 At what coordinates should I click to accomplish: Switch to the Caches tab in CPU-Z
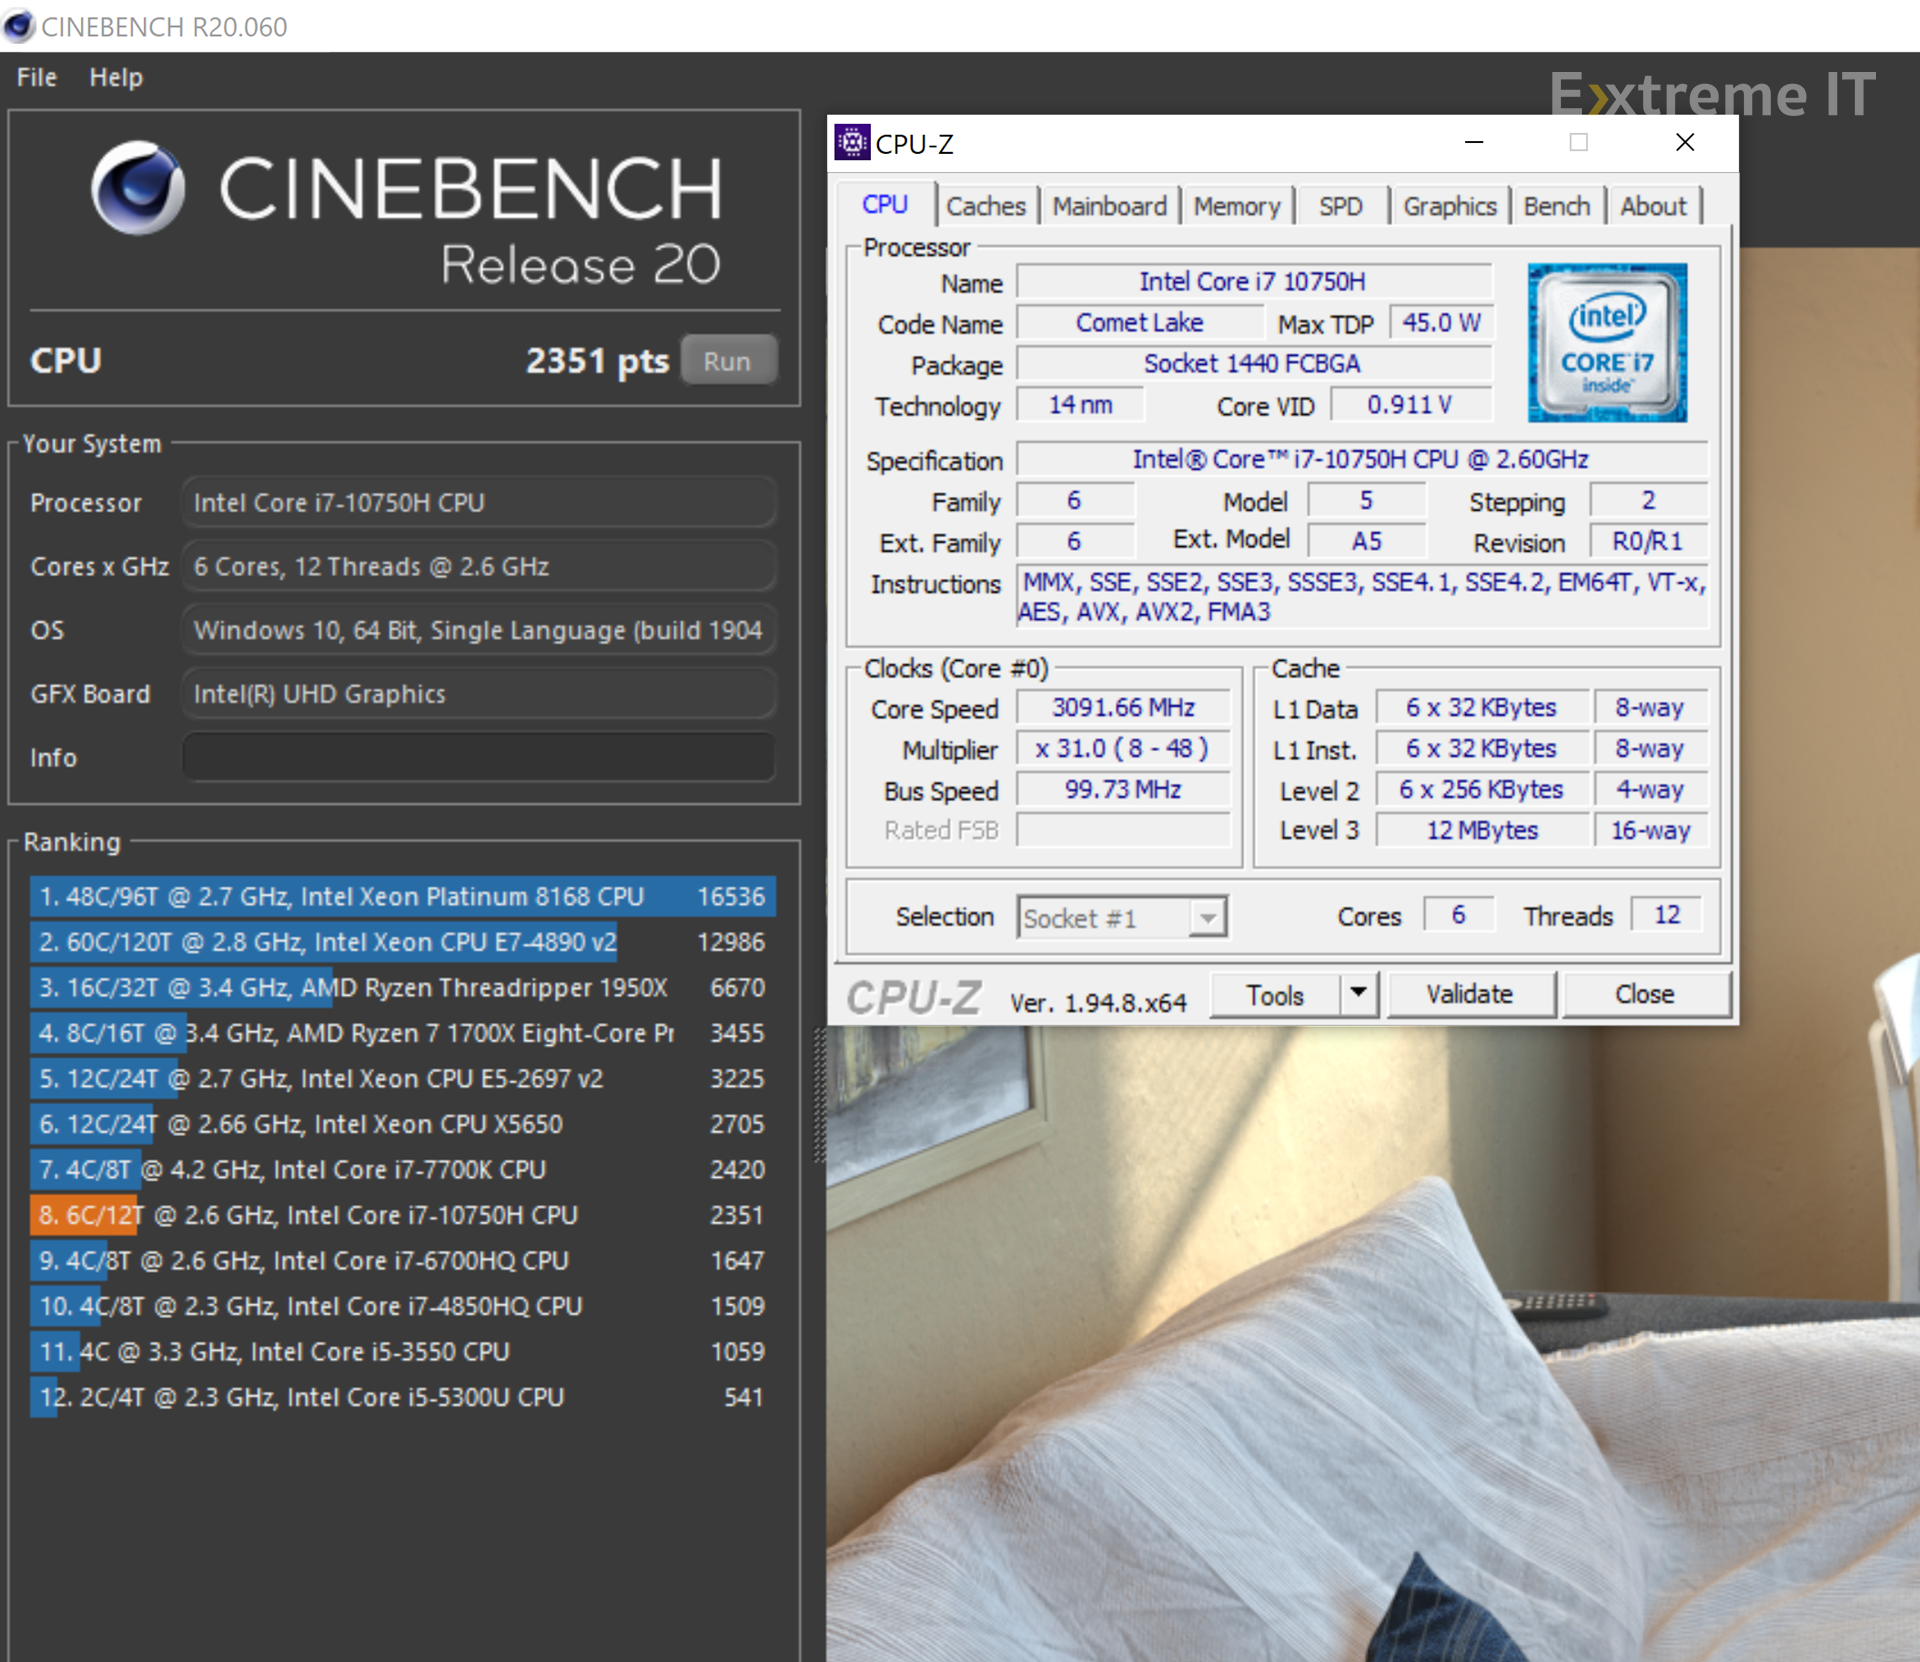coord(986,206)
